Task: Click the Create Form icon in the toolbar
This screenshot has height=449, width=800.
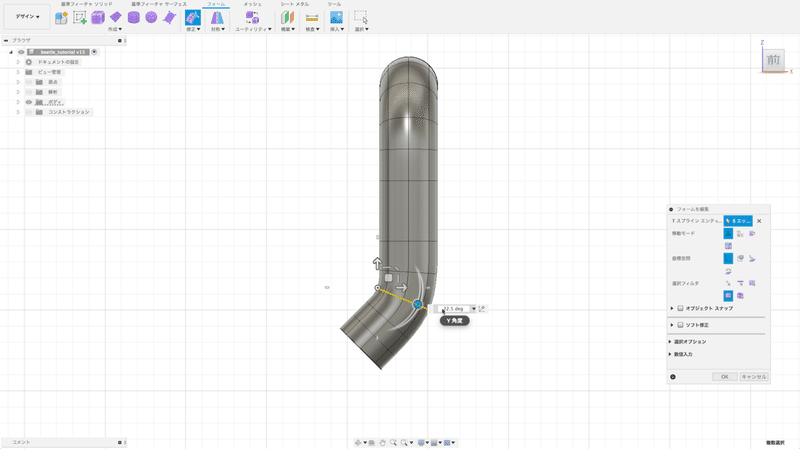Action: (61, 18)
